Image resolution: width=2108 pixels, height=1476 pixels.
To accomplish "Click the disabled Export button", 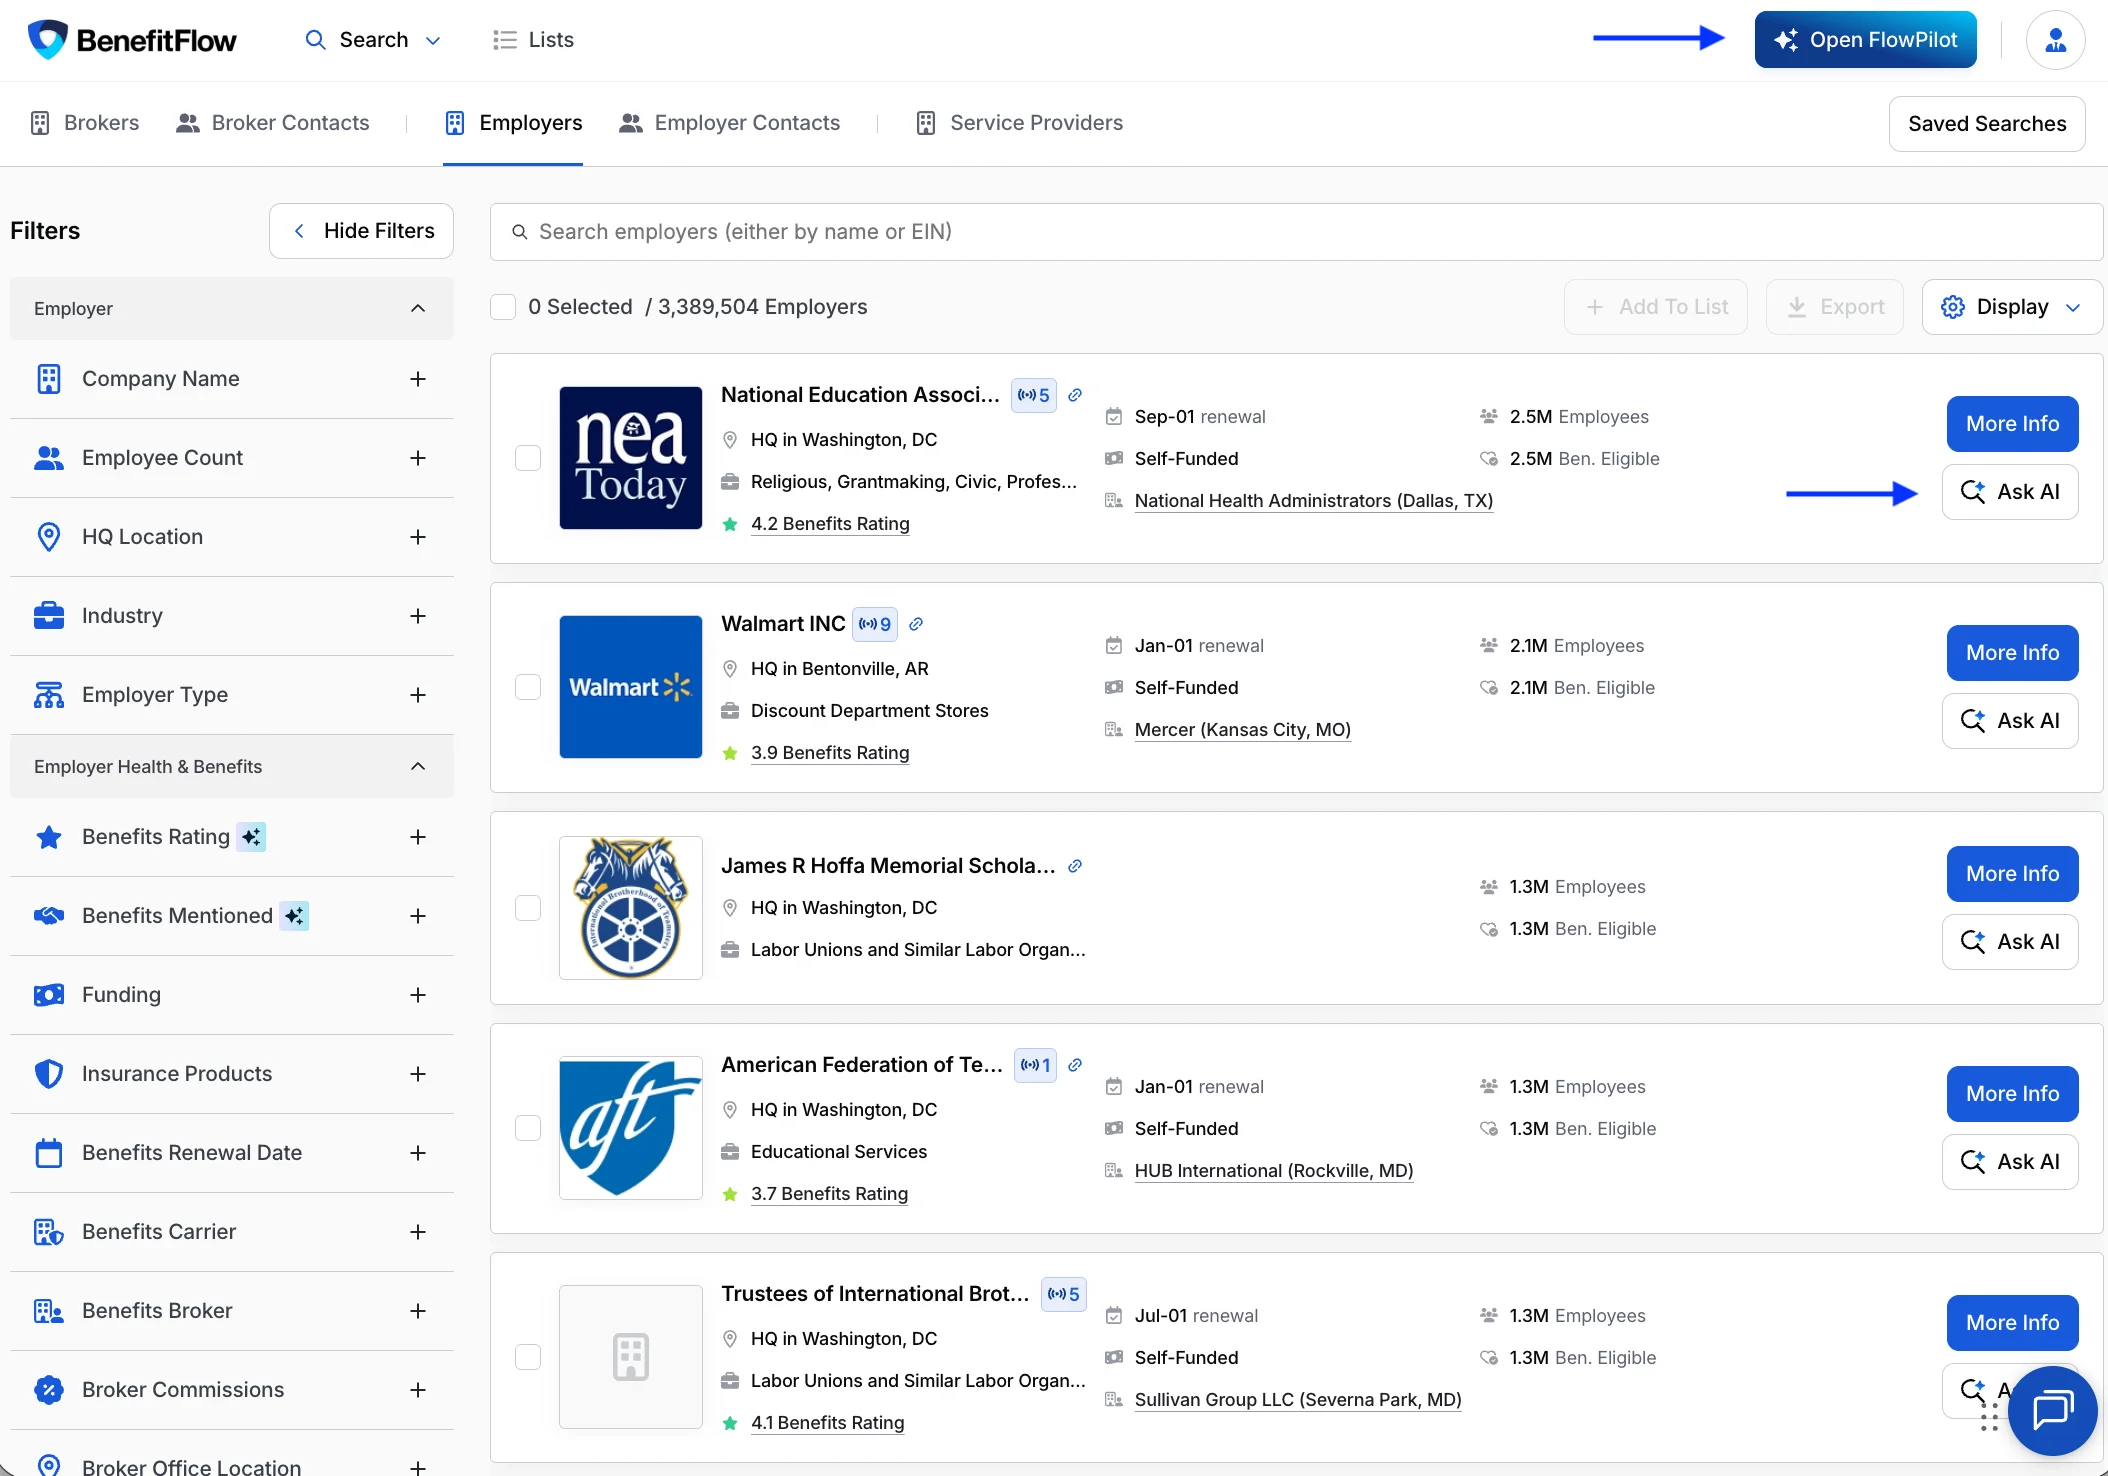I will click(1835, 307).
